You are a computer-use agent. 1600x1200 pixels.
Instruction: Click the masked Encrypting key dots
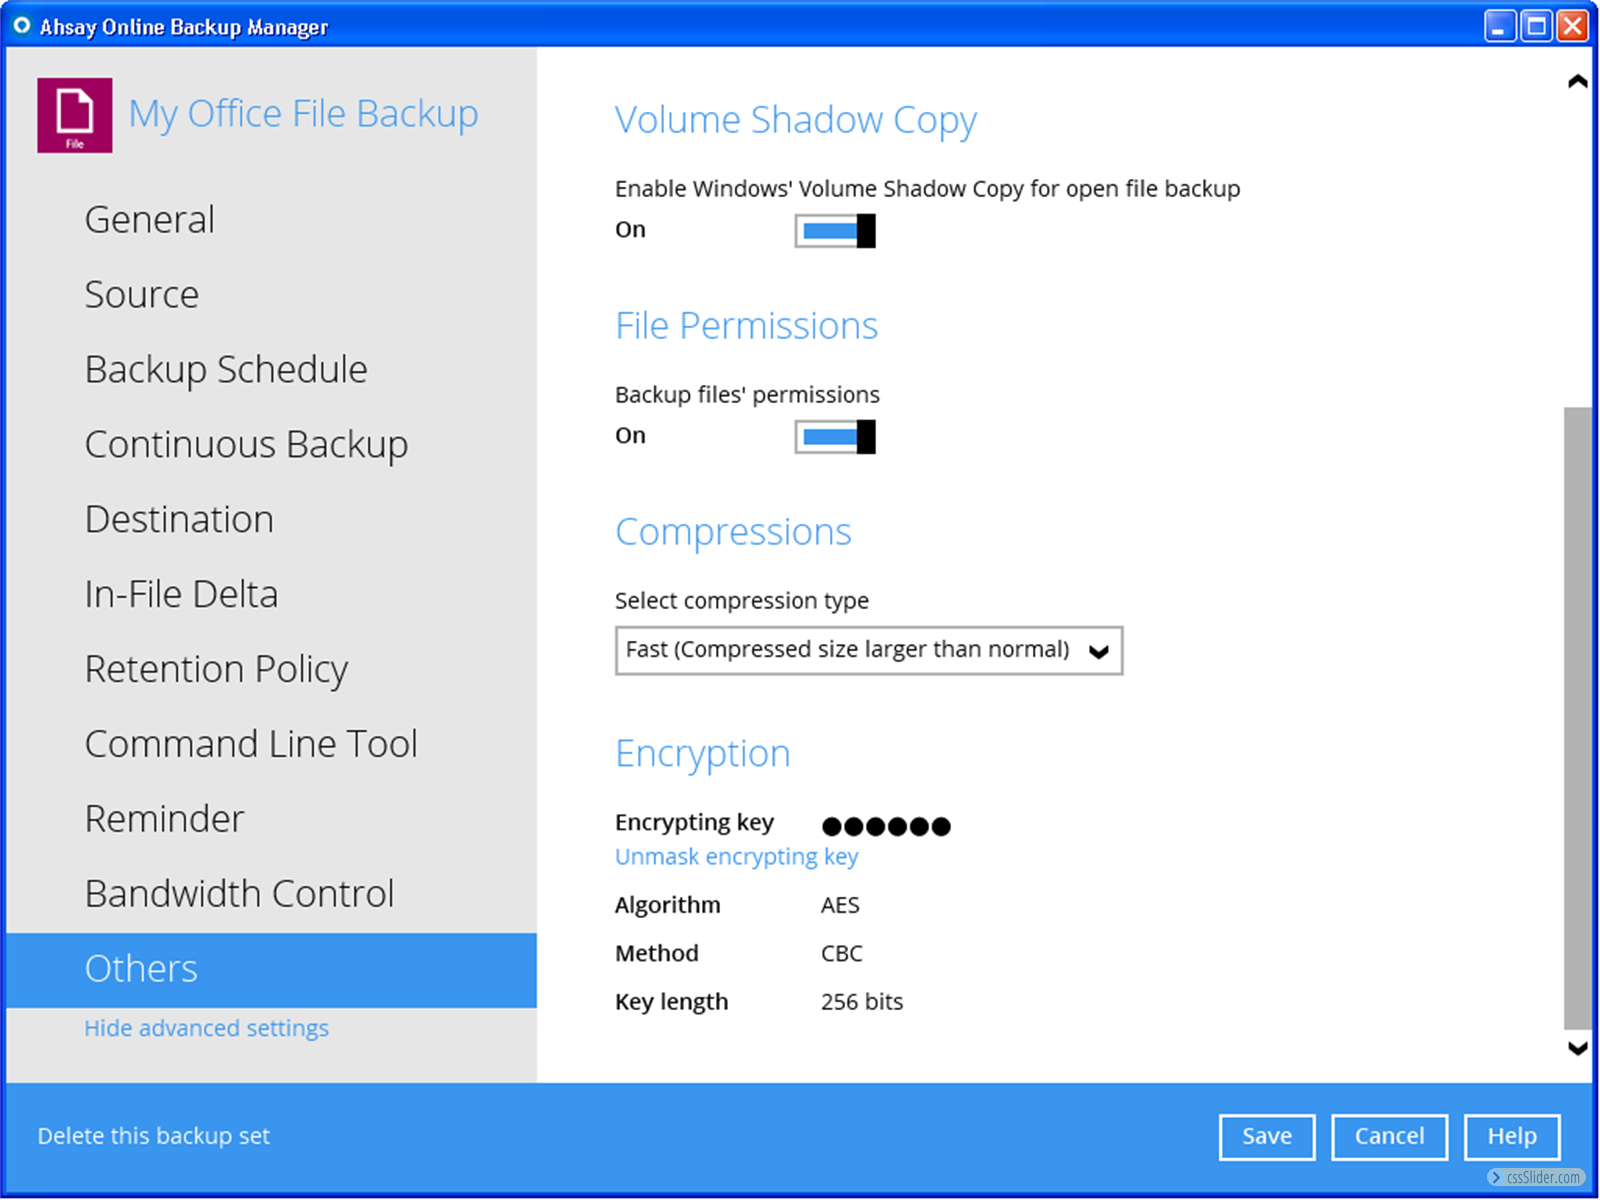pos(886,826)
